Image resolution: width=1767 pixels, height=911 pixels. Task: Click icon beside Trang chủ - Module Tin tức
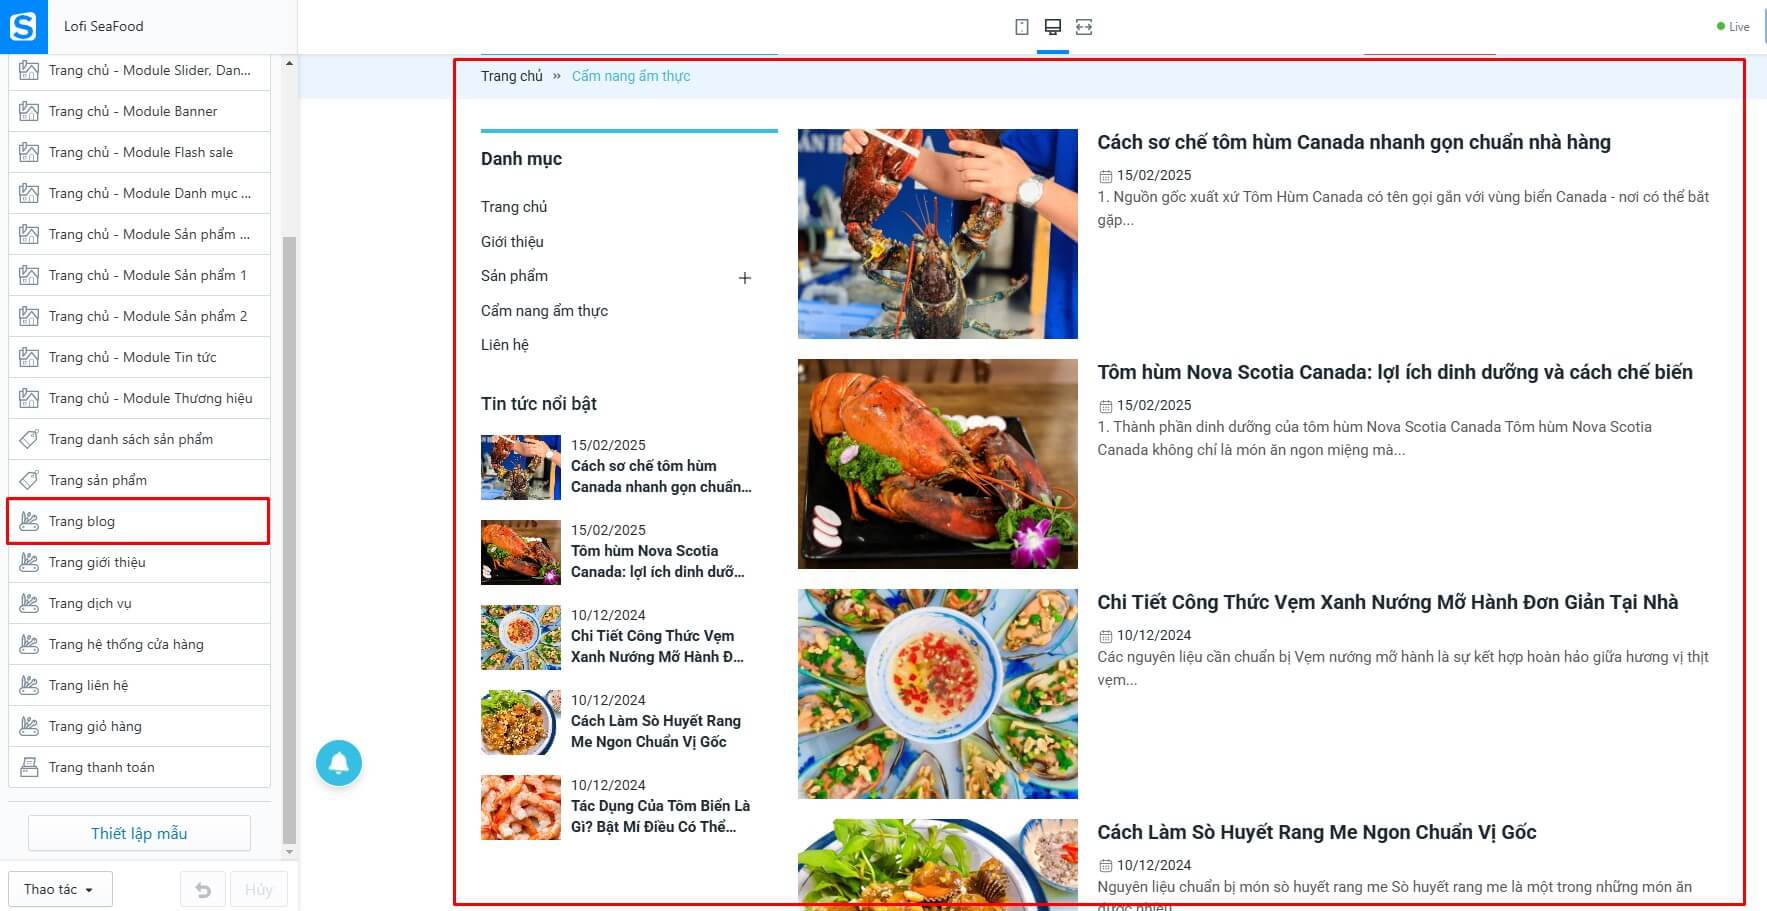coord(30,357)
